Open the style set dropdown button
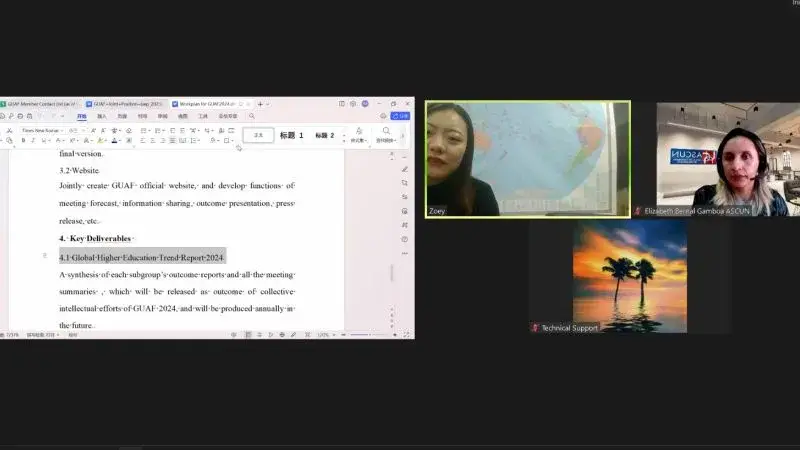 pos(359,135)
